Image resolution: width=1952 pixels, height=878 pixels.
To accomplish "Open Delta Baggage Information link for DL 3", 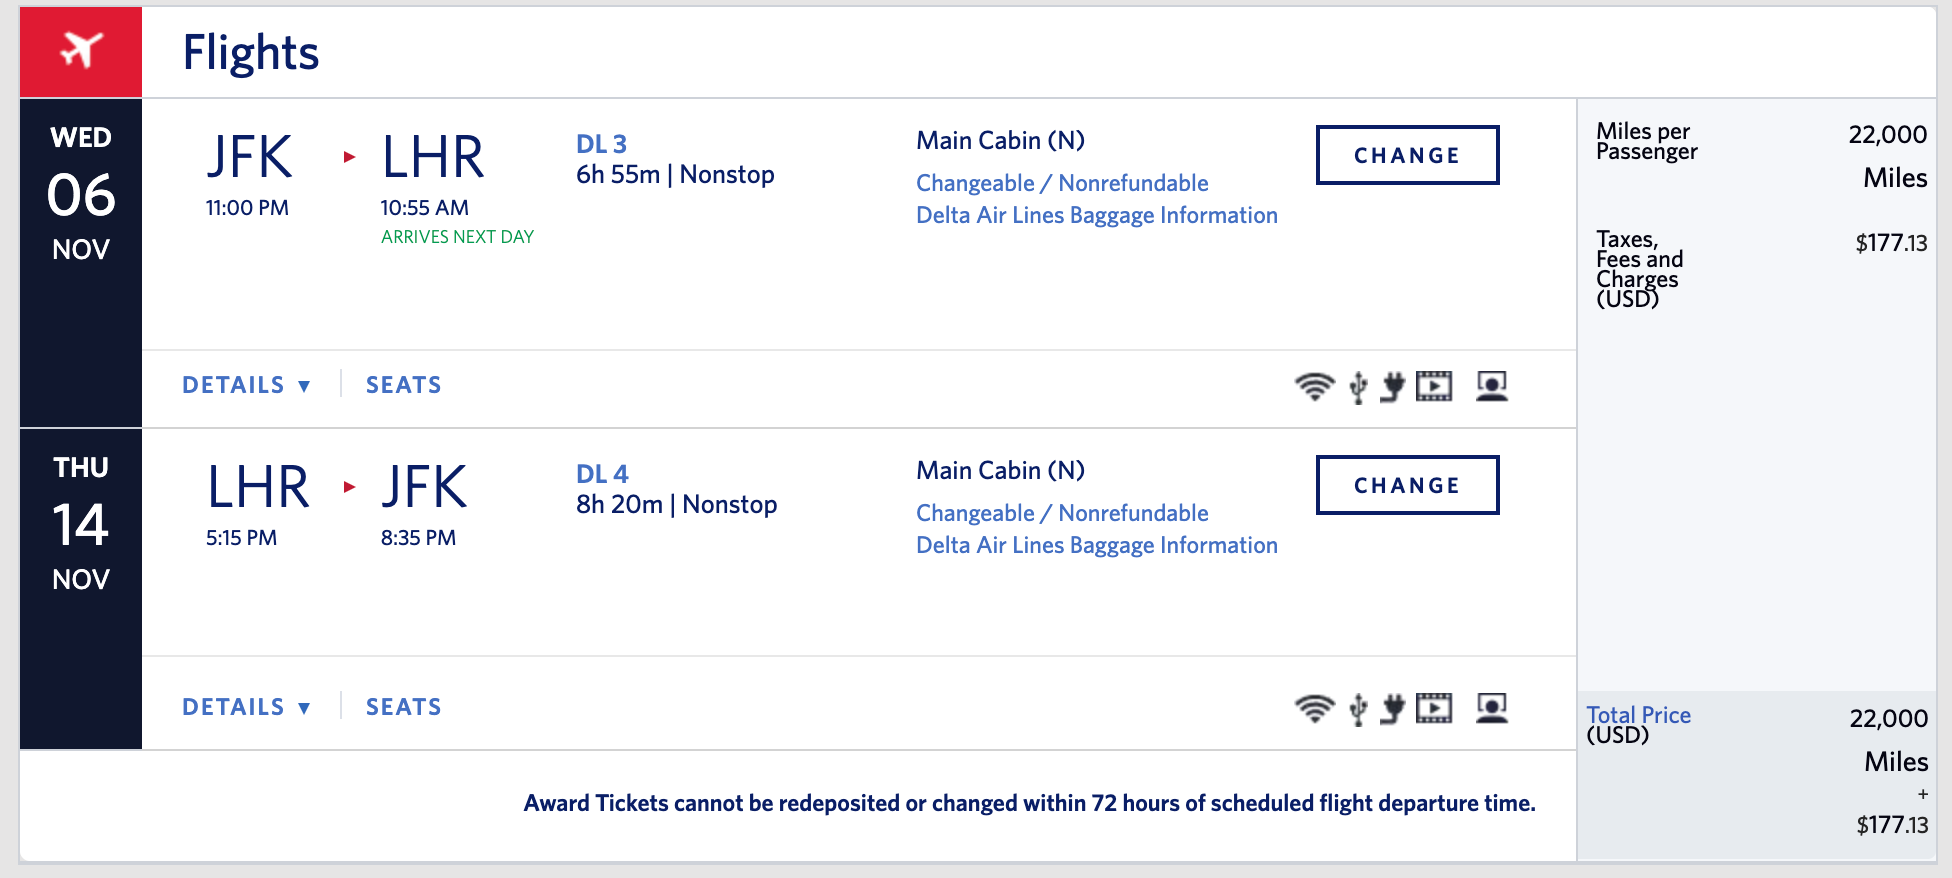I will tap(1097, 215).
